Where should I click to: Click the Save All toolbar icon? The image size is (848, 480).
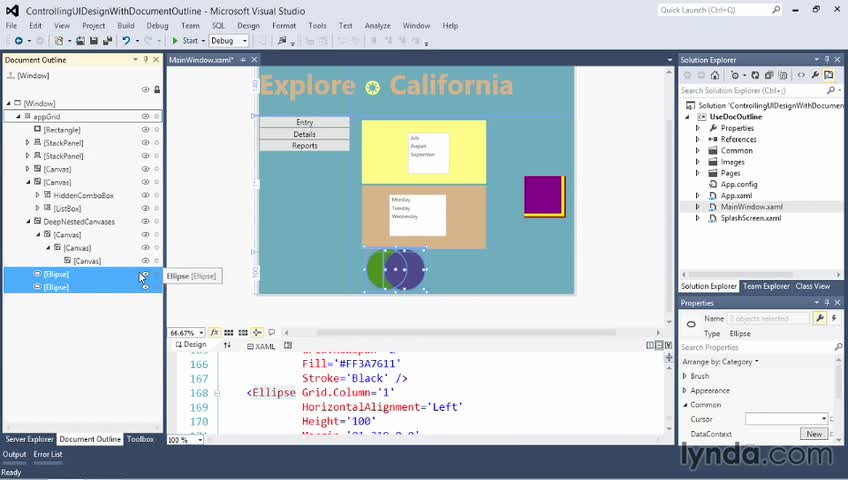pyautogui.click(x=107, y=41)
